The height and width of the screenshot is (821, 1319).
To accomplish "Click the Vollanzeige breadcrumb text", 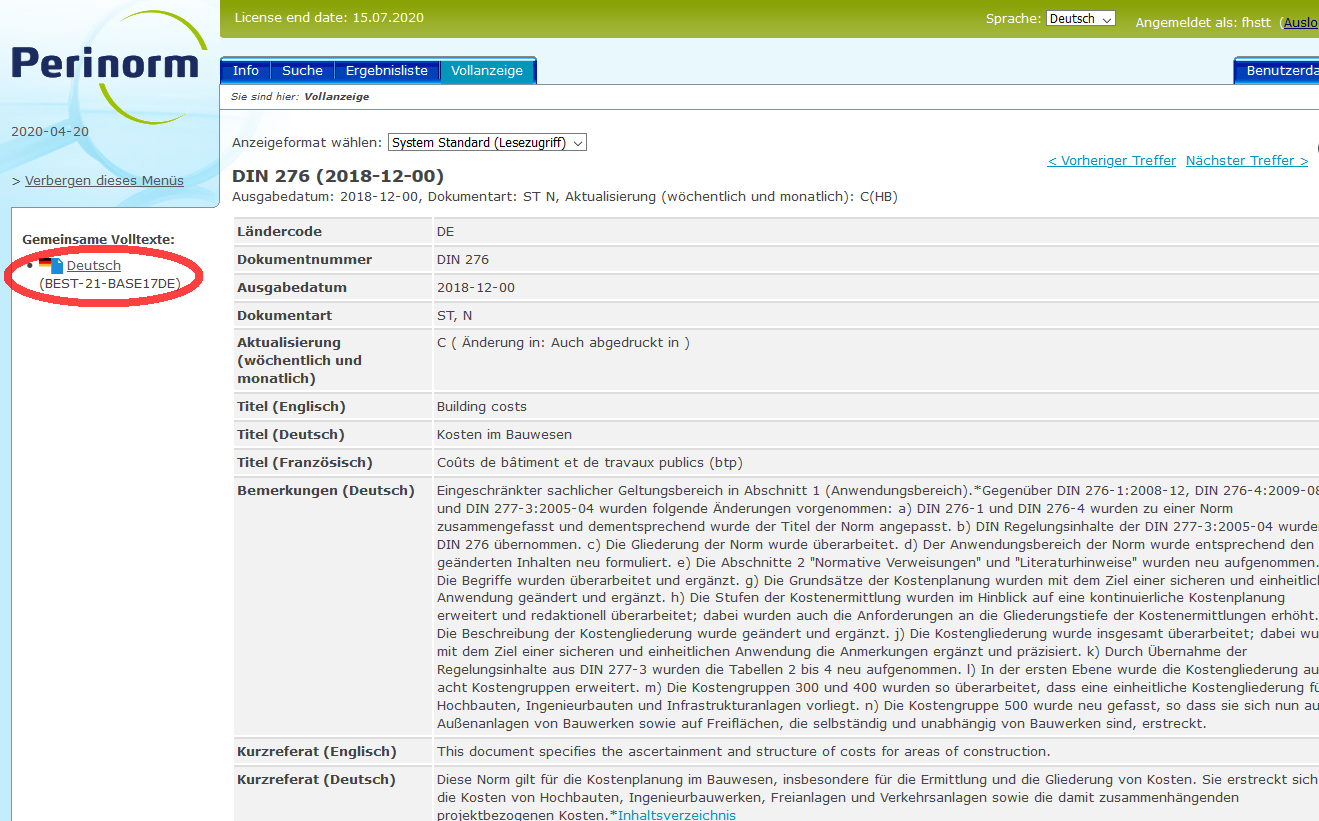I will click(x=336, y=97).
